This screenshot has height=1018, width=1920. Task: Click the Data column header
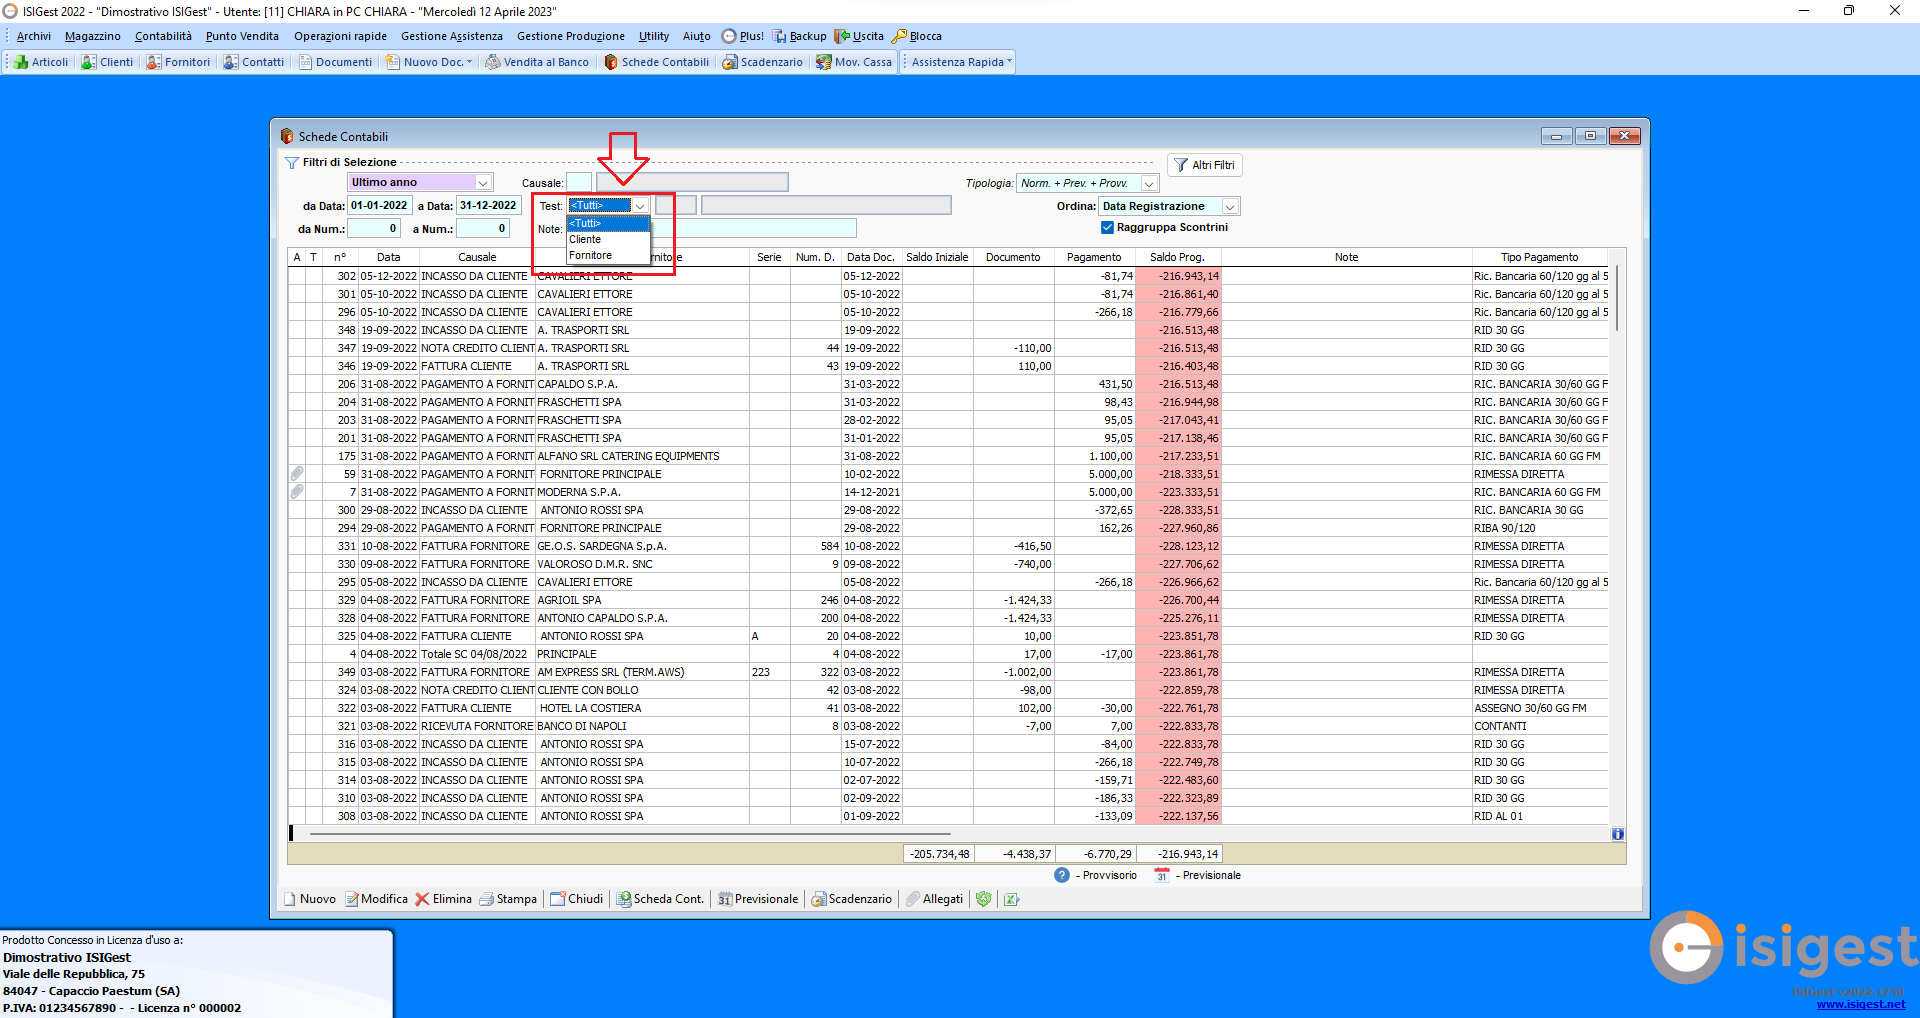389,257
